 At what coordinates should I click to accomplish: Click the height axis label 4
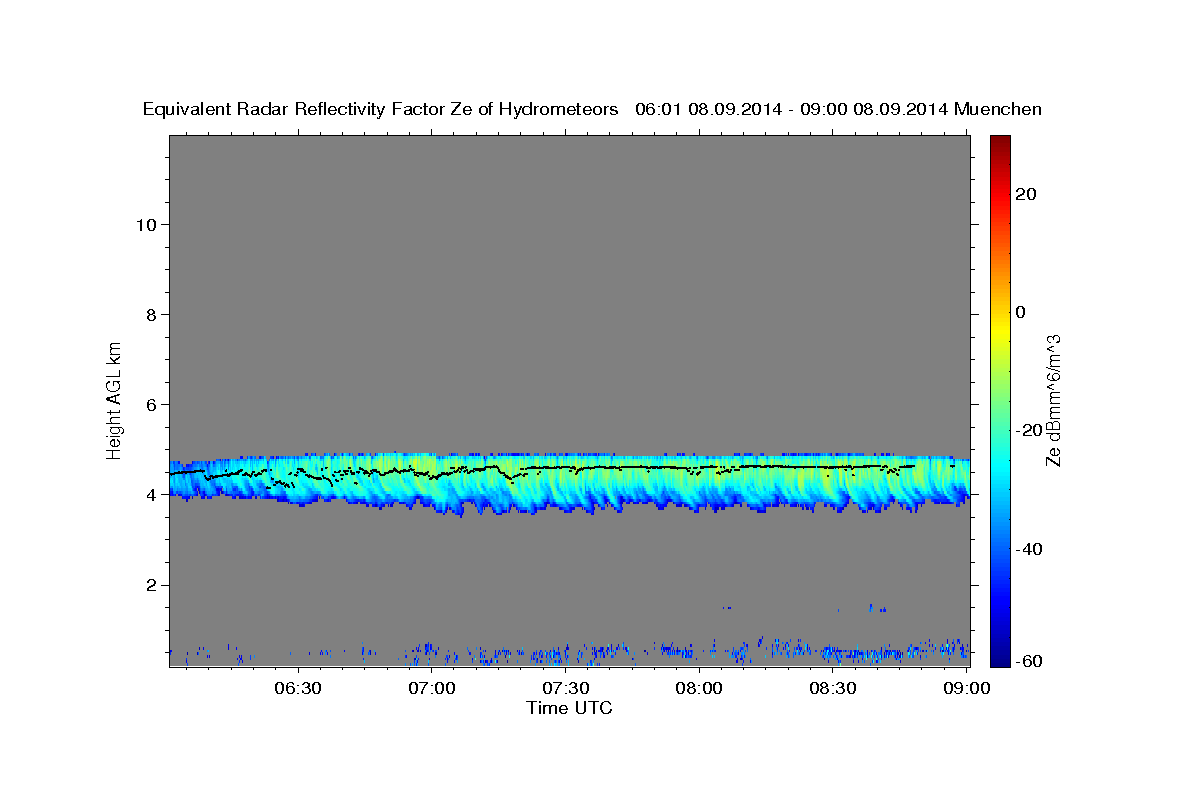coord(150,495)
